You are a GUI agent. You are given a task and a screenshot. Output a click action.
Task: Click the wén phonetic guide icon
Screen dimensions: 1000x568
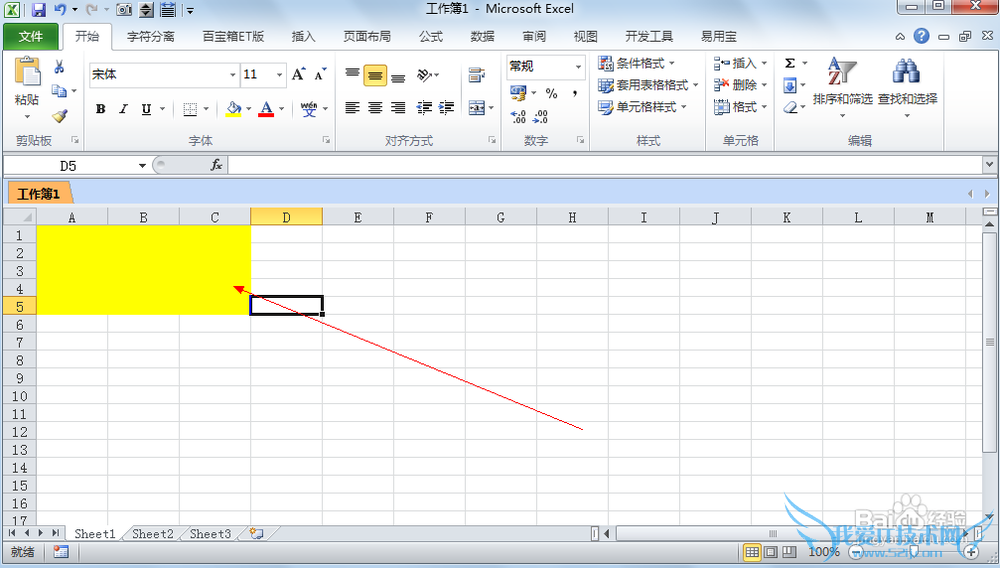[x=309, y=109]
